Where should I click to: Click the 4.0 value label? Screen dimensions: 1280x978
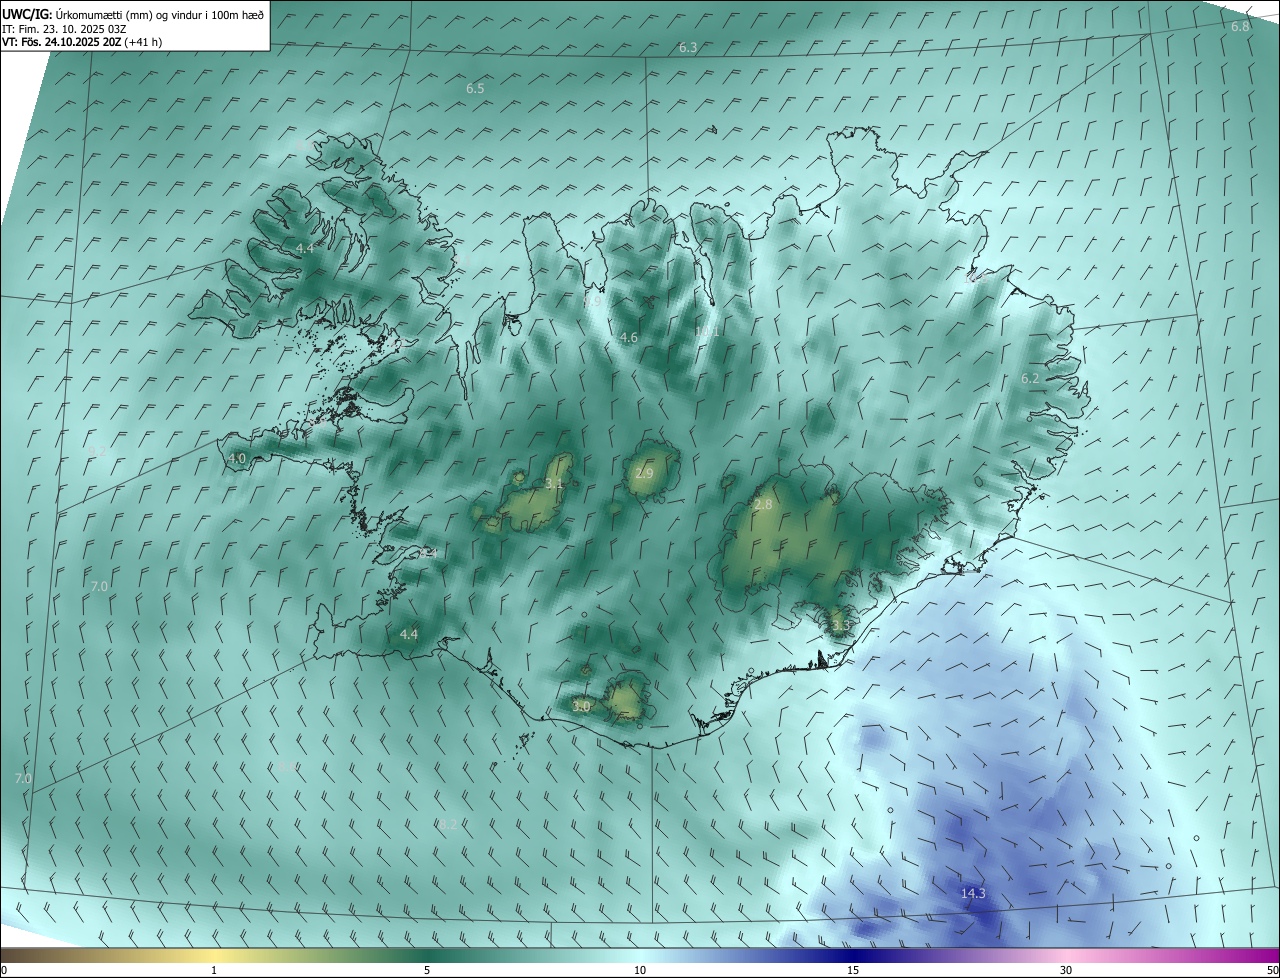tap(237, 458)
